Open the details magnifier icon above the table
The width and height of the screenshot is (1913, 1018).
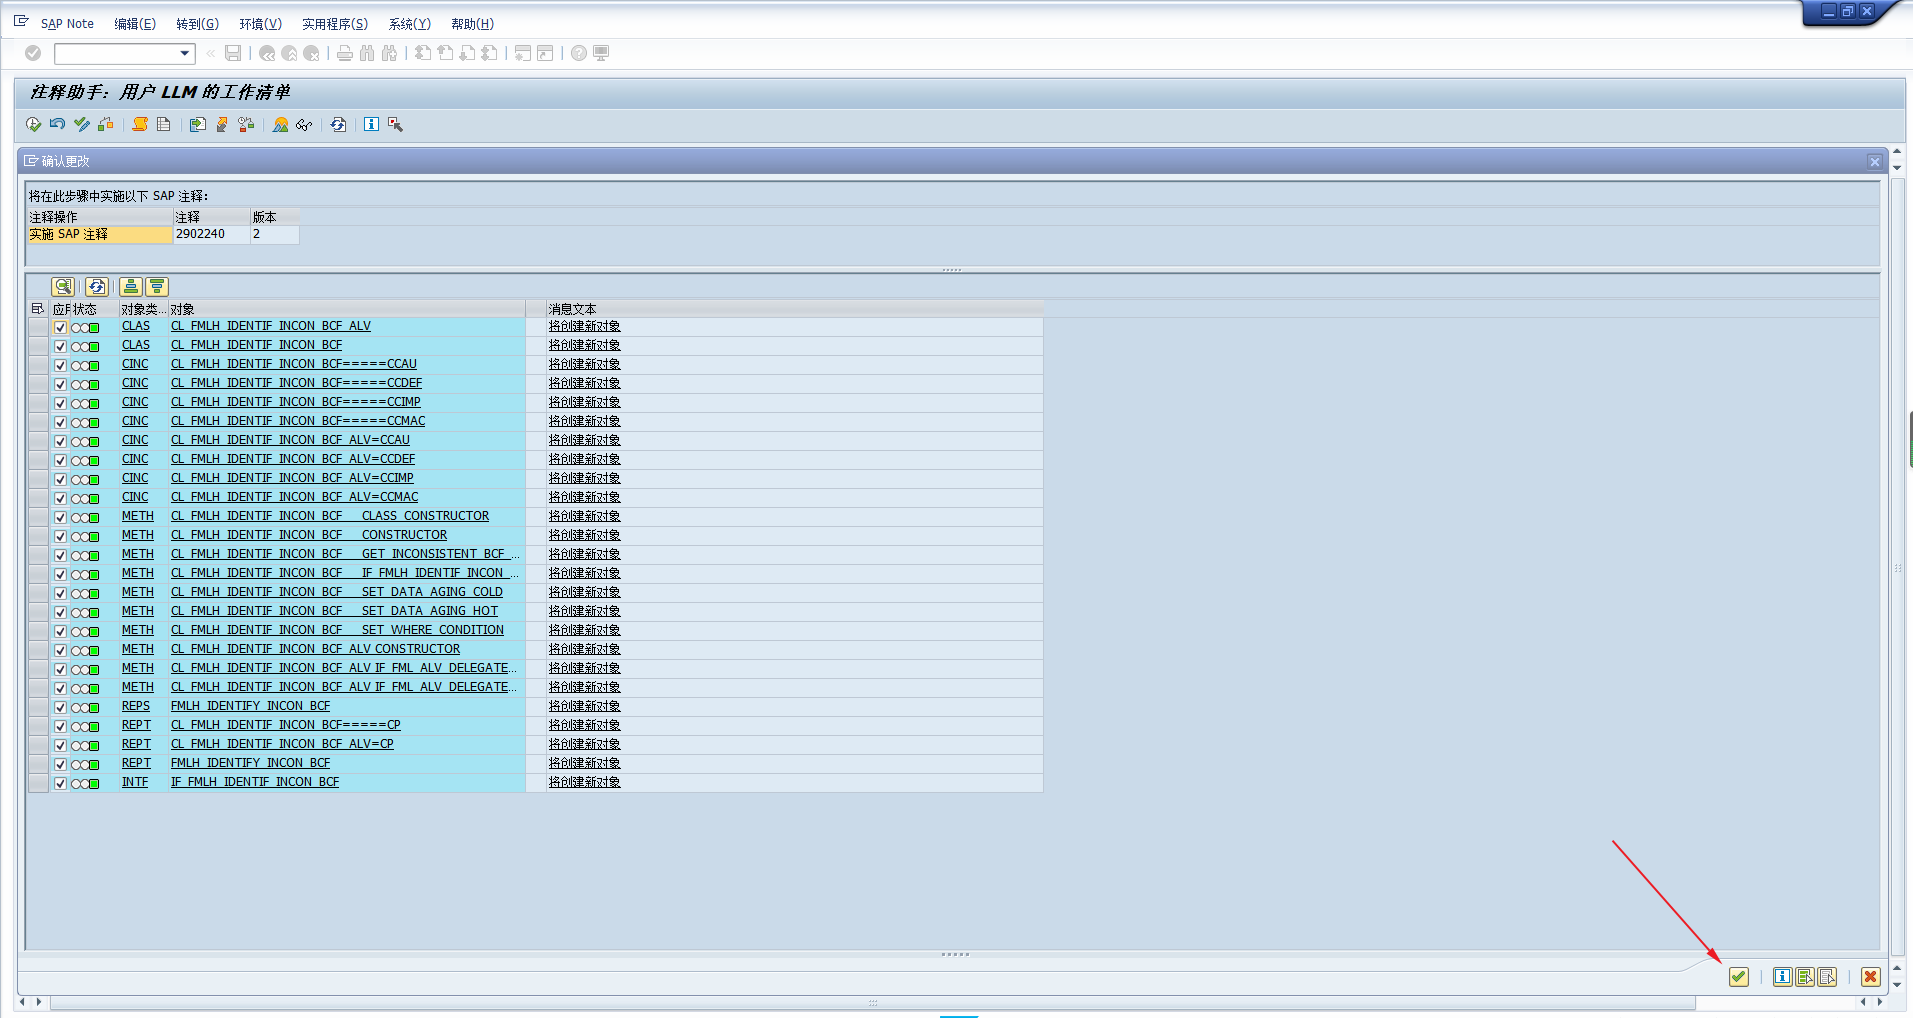click(x=63, y=287)
